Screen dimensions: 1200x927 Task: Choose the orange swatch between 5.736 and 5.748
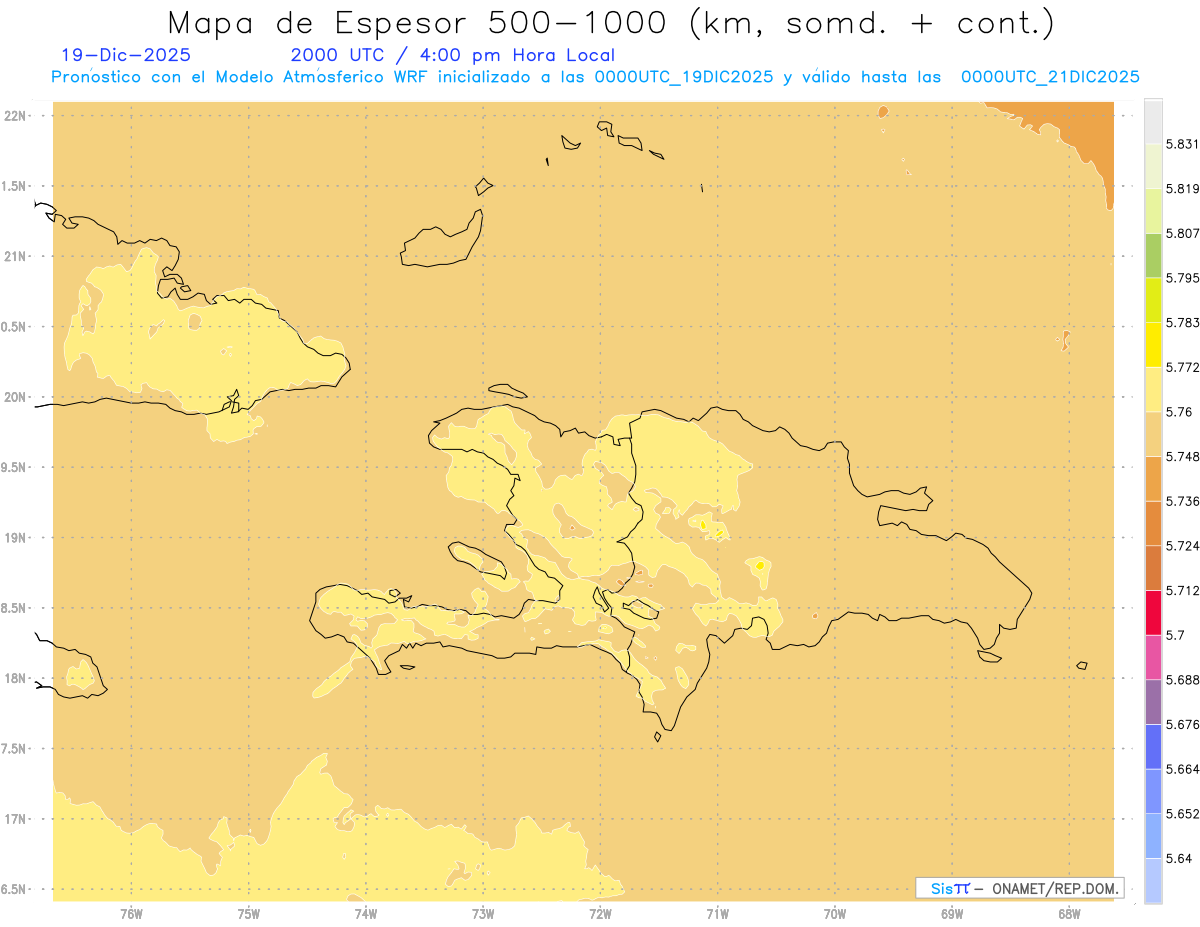[x=1153, y=478]
